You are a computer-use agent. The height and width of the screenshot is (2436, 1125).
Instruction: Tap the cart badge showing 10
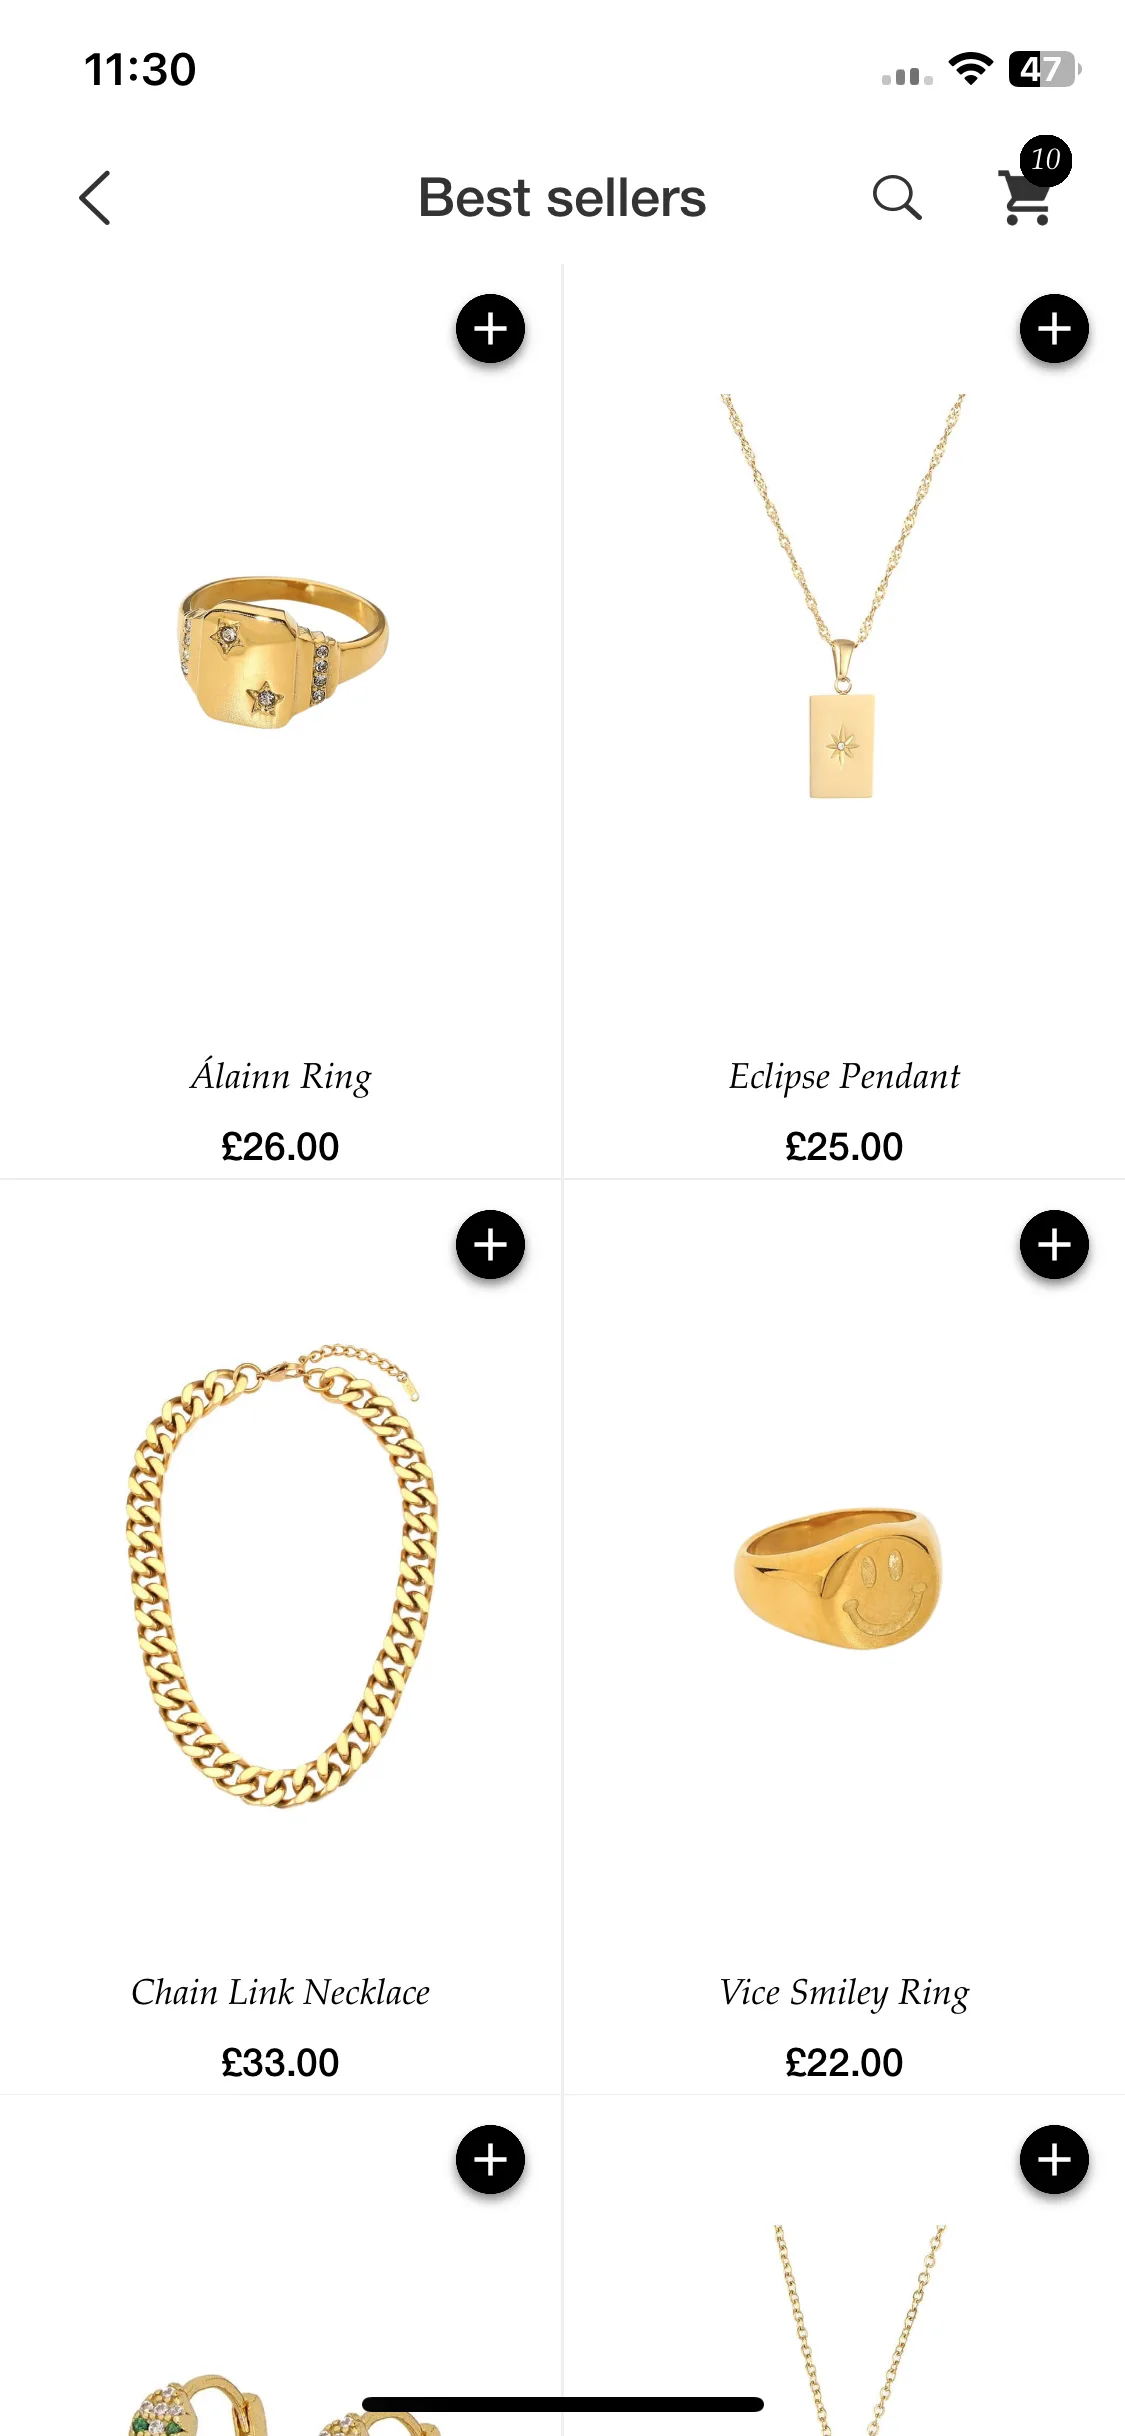click(x=1046, y=160)
